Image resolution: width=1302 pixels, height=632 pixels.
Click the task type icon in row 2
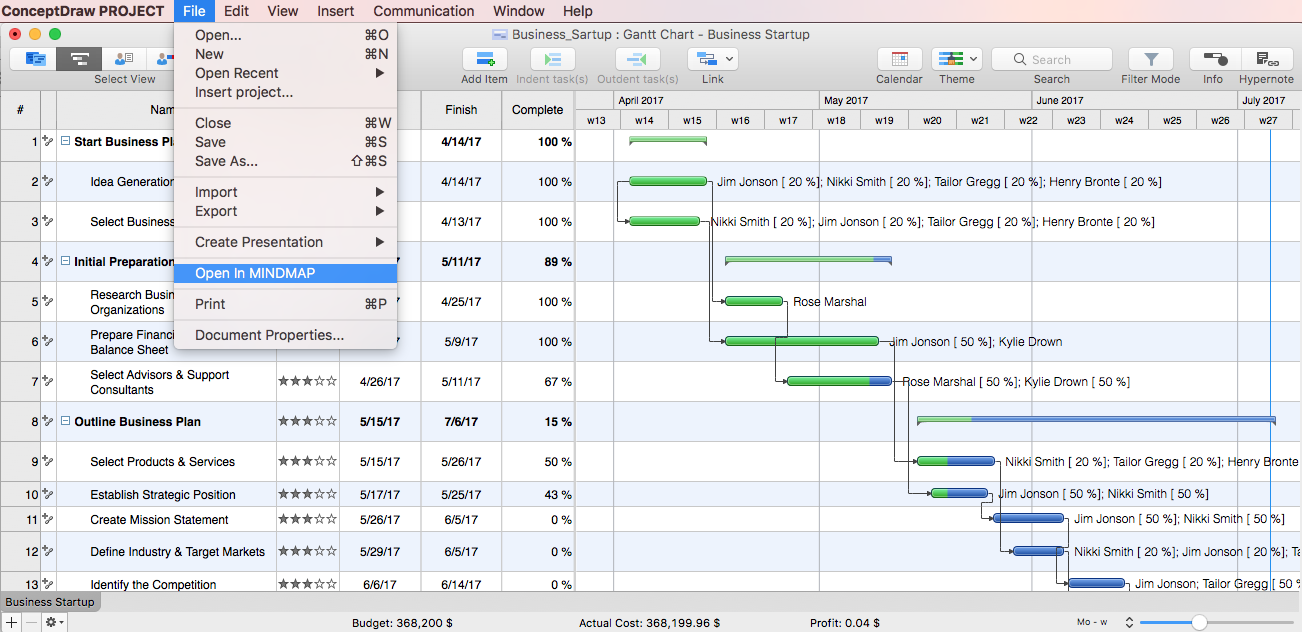click(48, 181)
